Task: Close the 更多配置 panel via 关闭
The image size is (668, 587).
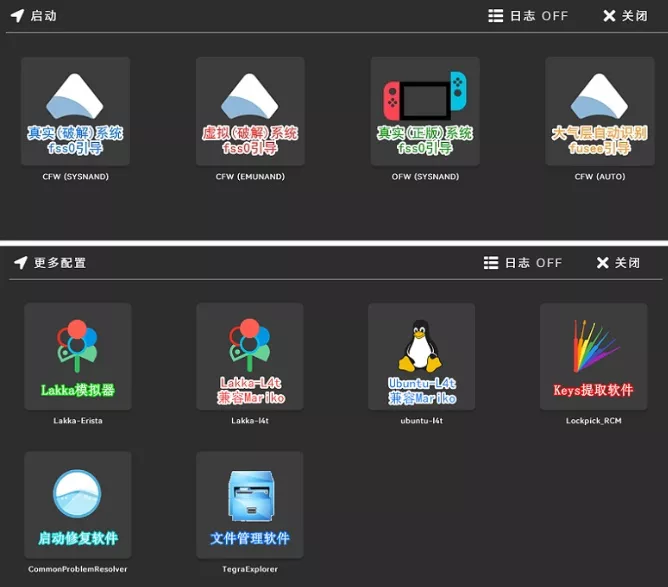Action: (x=618, y=263)
